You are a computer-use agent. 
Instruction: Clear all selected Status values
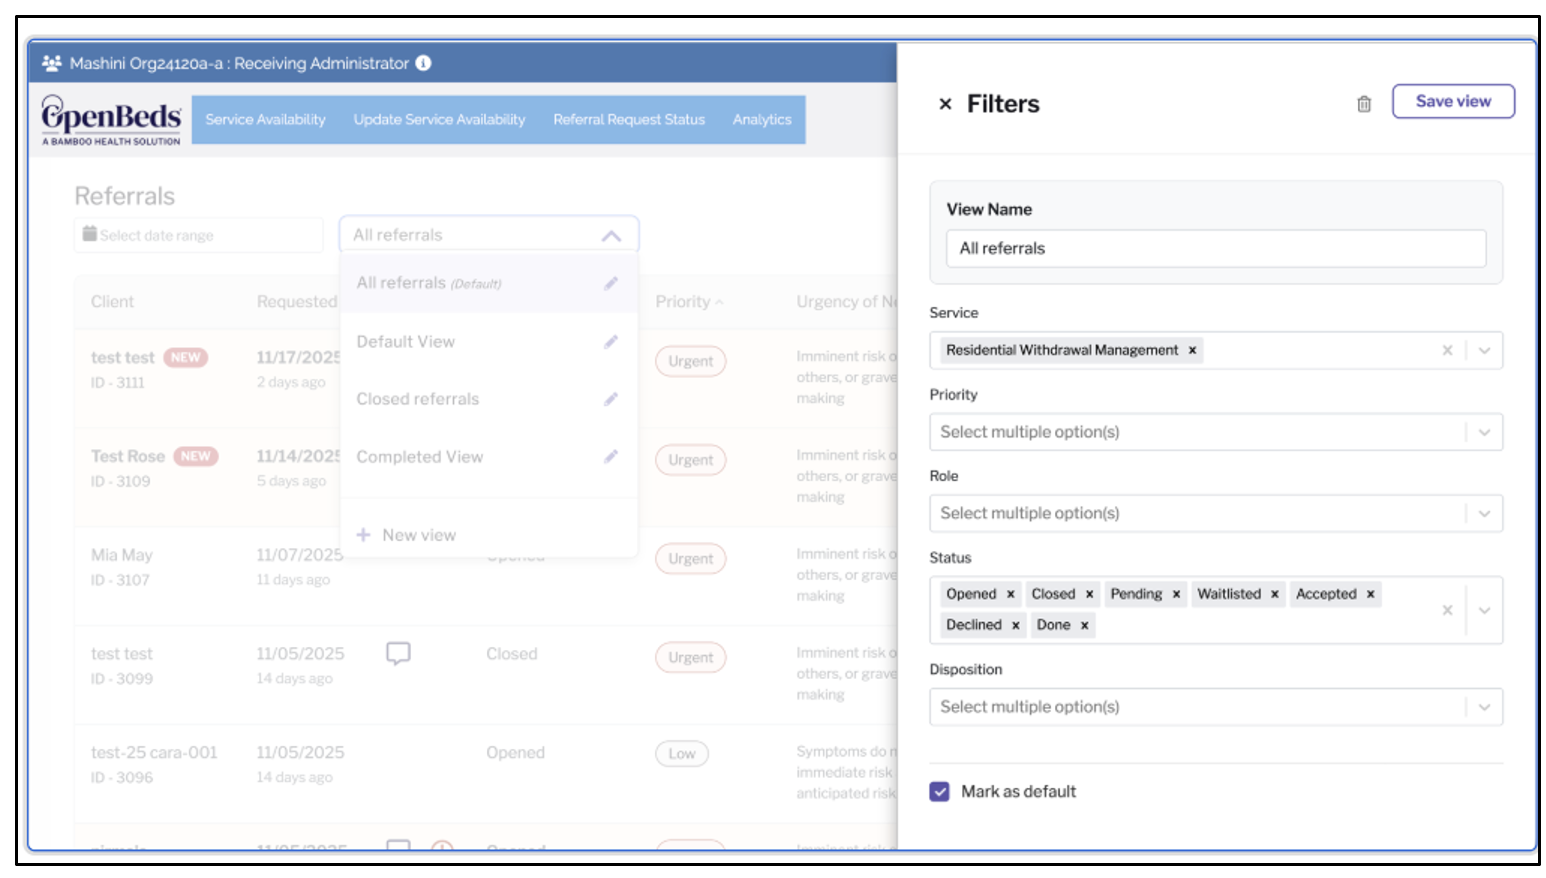point(1447,610)
